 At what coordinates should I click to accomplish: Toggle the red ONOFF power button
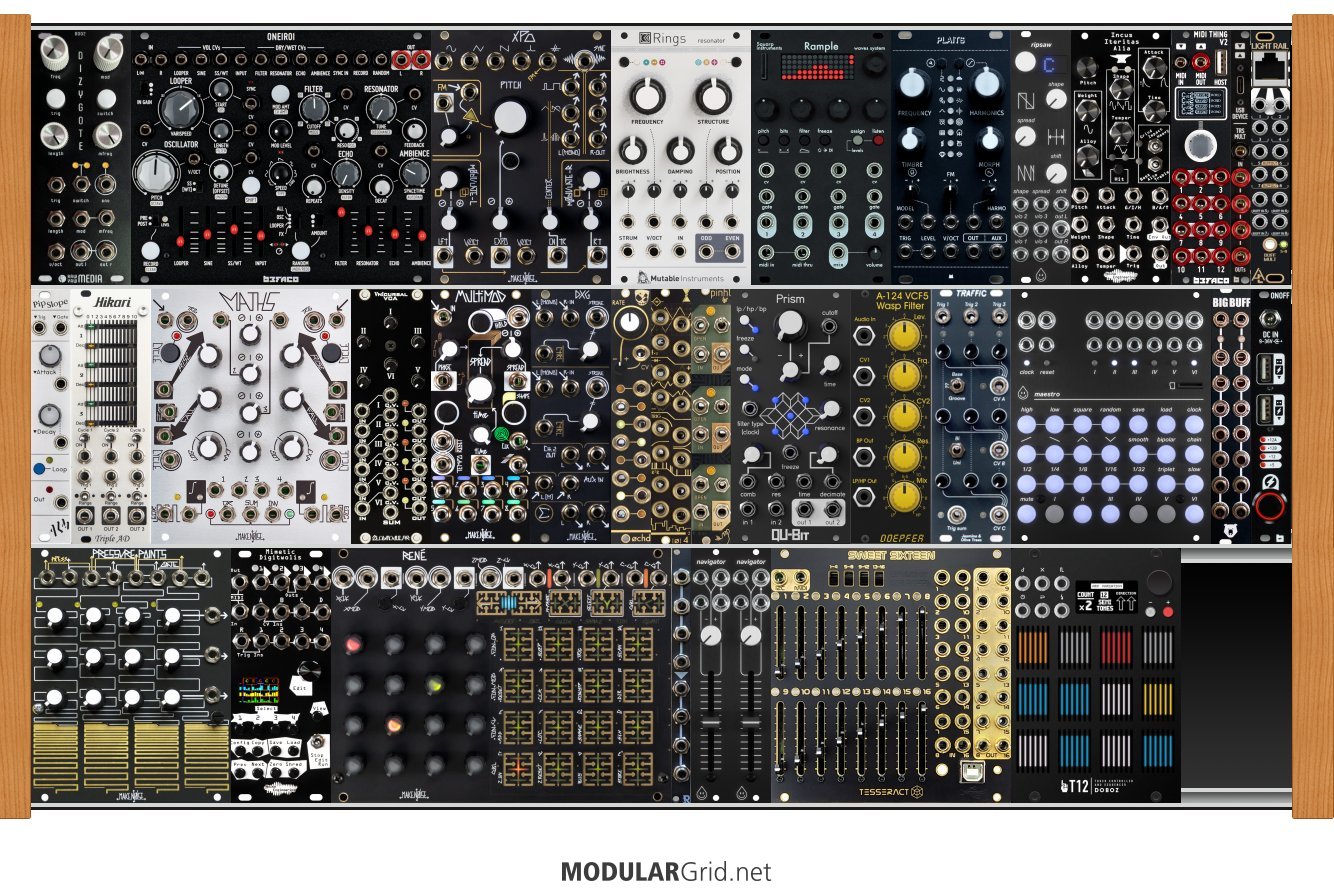[1271, 509]
